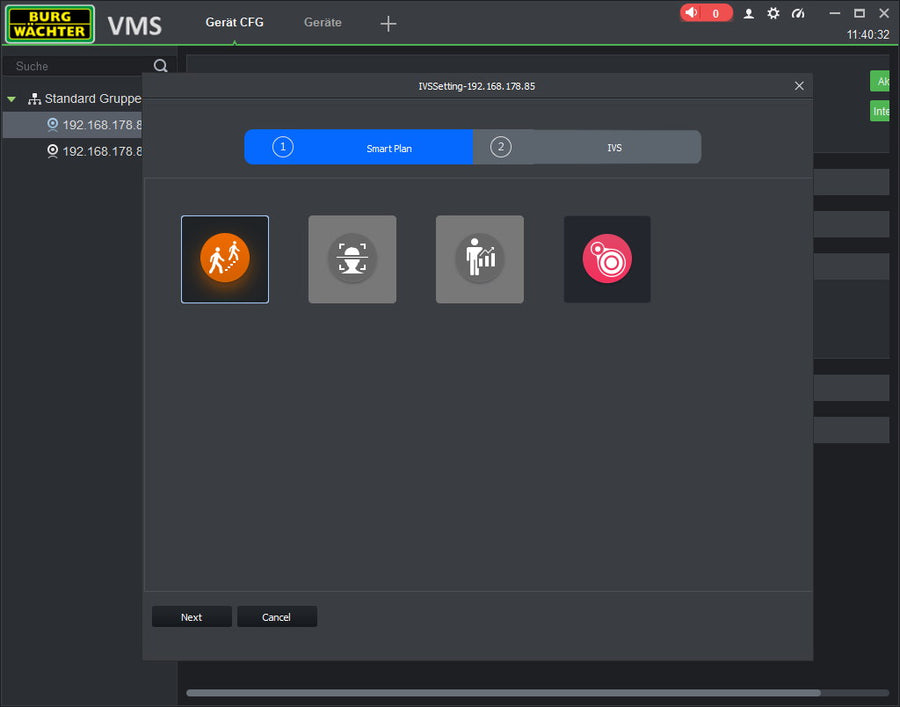
Task: Switch to the Gerät CFG tab
Action: point(234,22)
